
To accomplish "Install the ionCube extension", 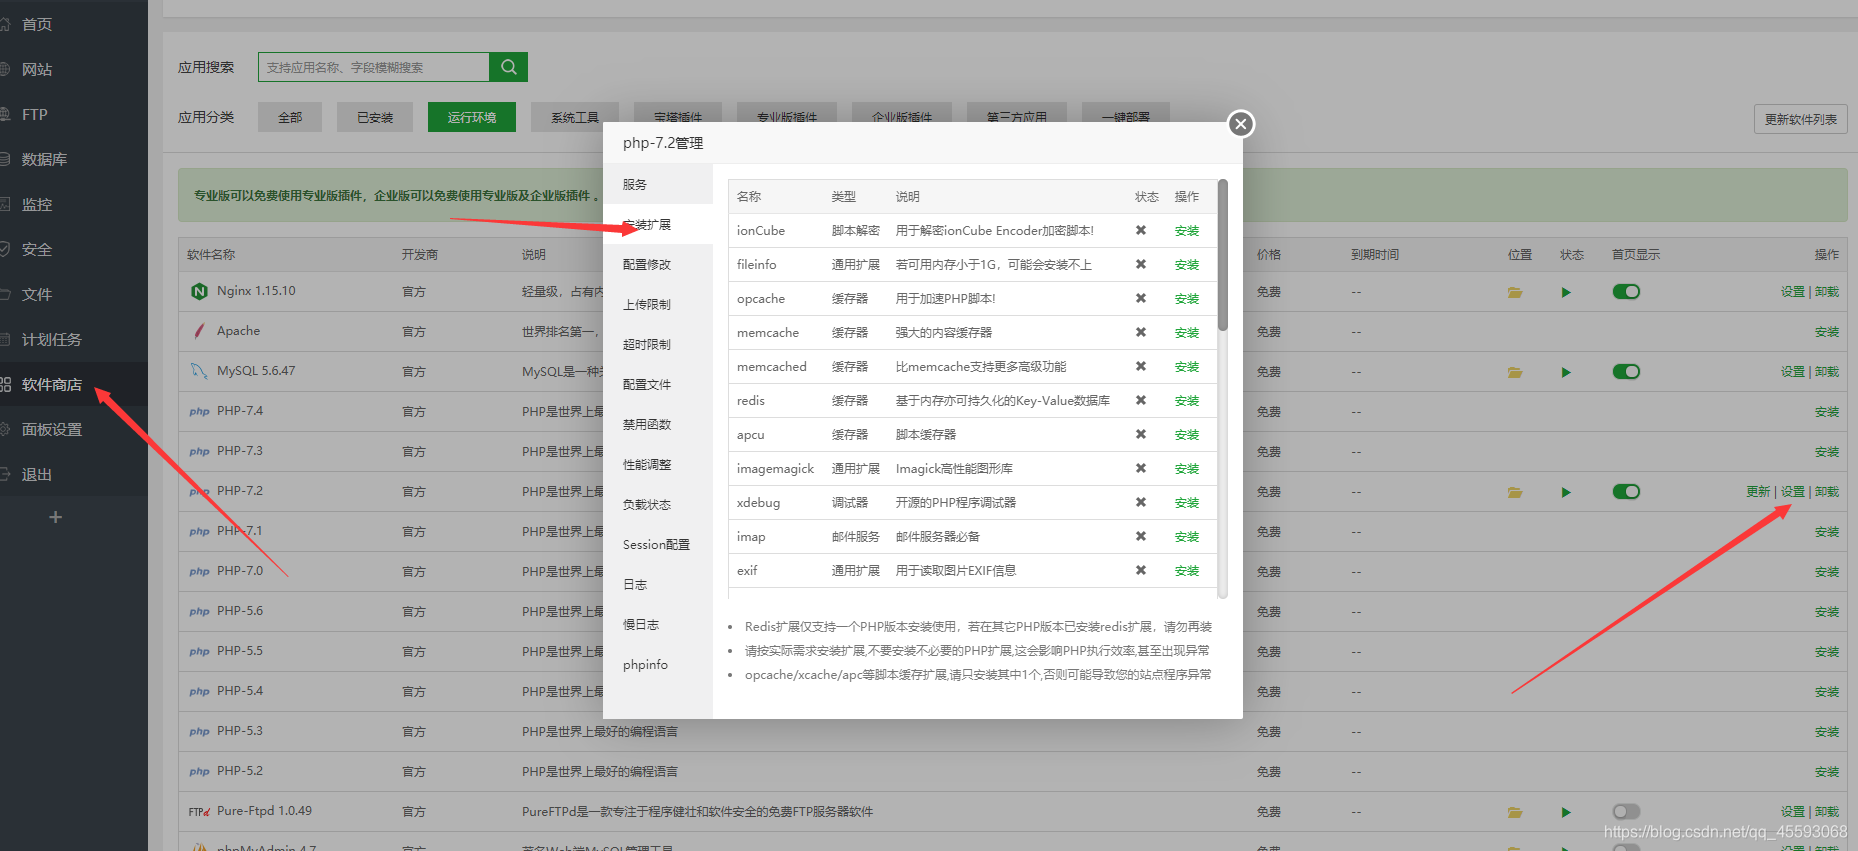I will pos(1186,231).
